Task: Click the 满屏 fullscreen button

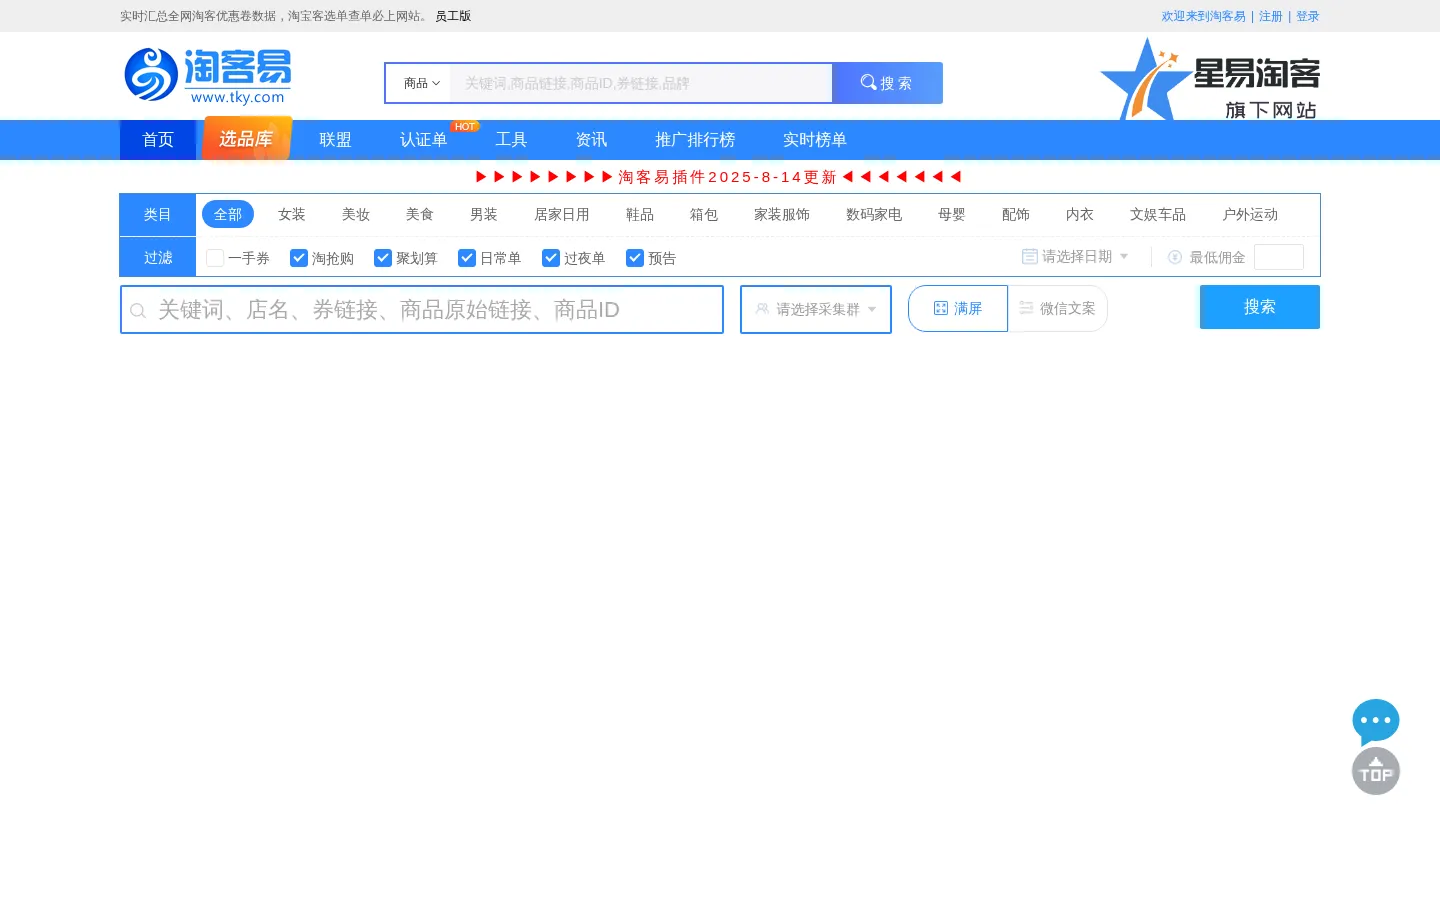Action: coord(958,308)
